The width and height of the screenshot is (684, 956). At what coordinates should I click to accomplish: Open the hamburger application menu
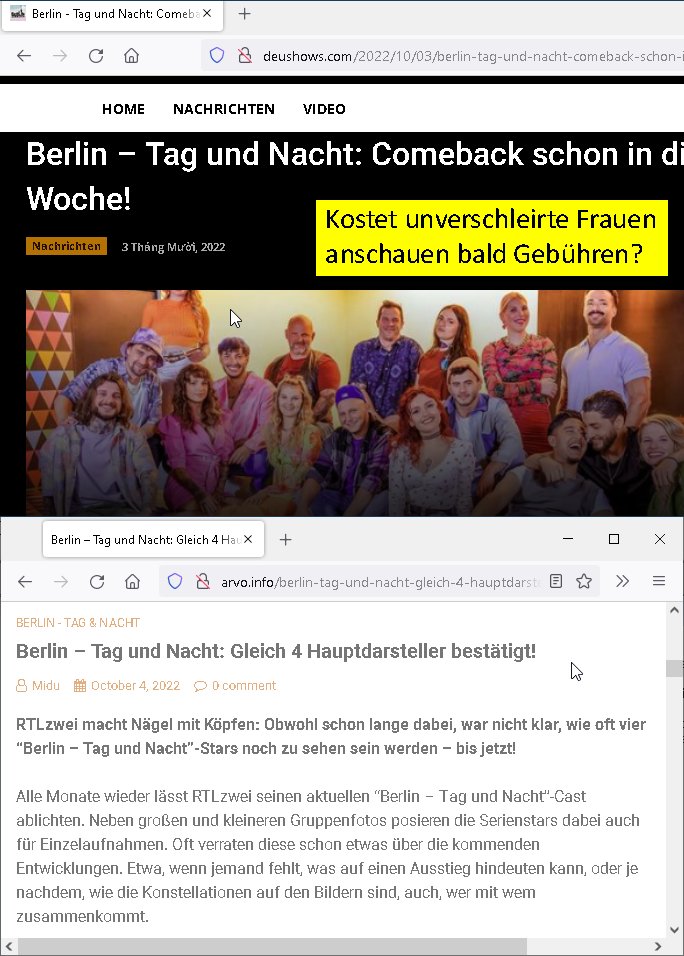[x=659, y=581]
